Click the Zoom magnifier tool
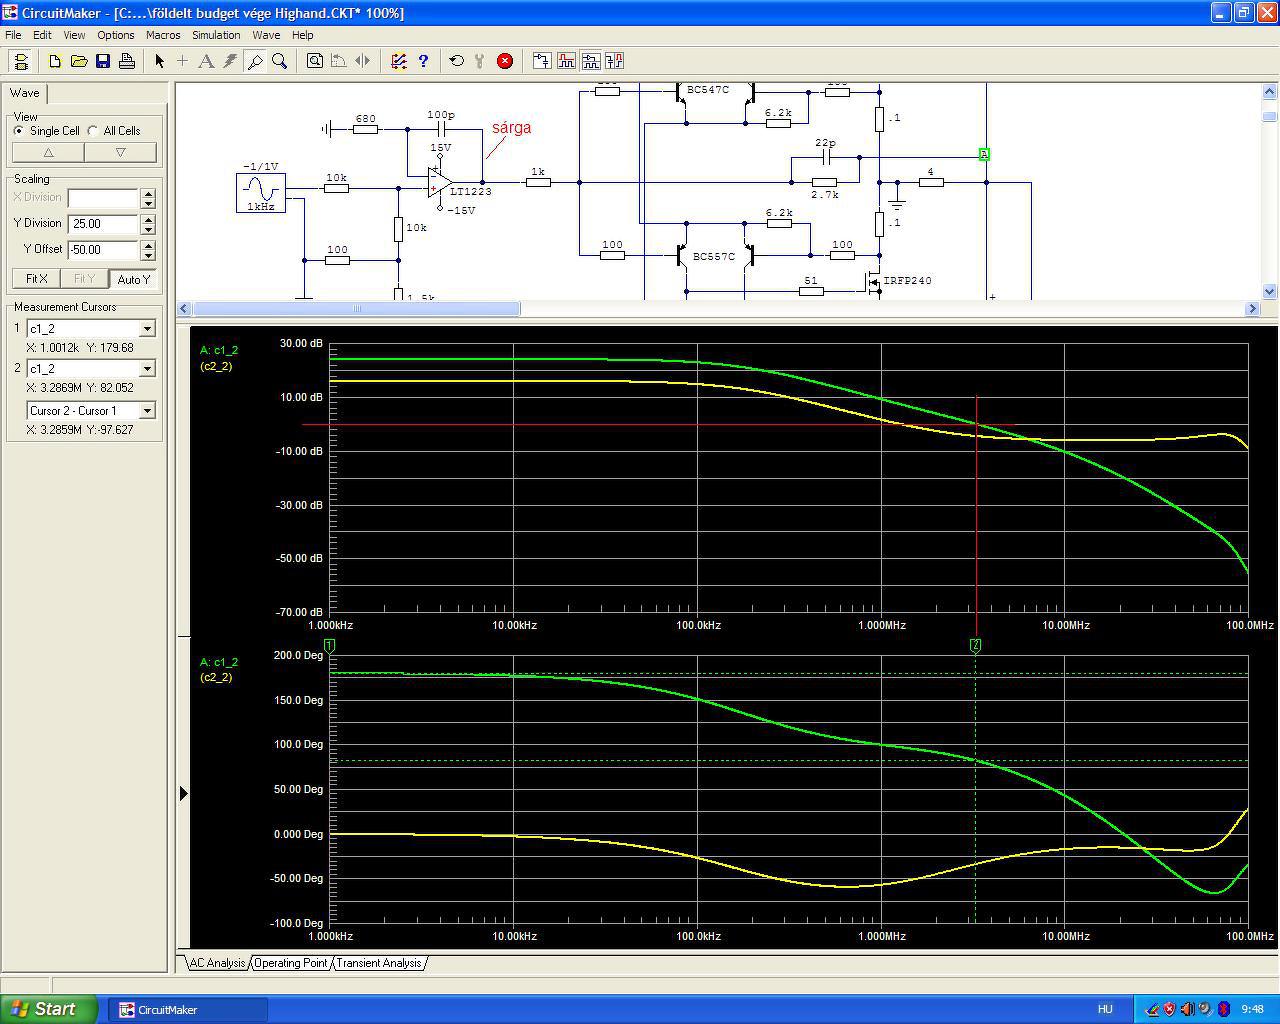This screenshot has height=1024, width=1280. pos(280,61)
